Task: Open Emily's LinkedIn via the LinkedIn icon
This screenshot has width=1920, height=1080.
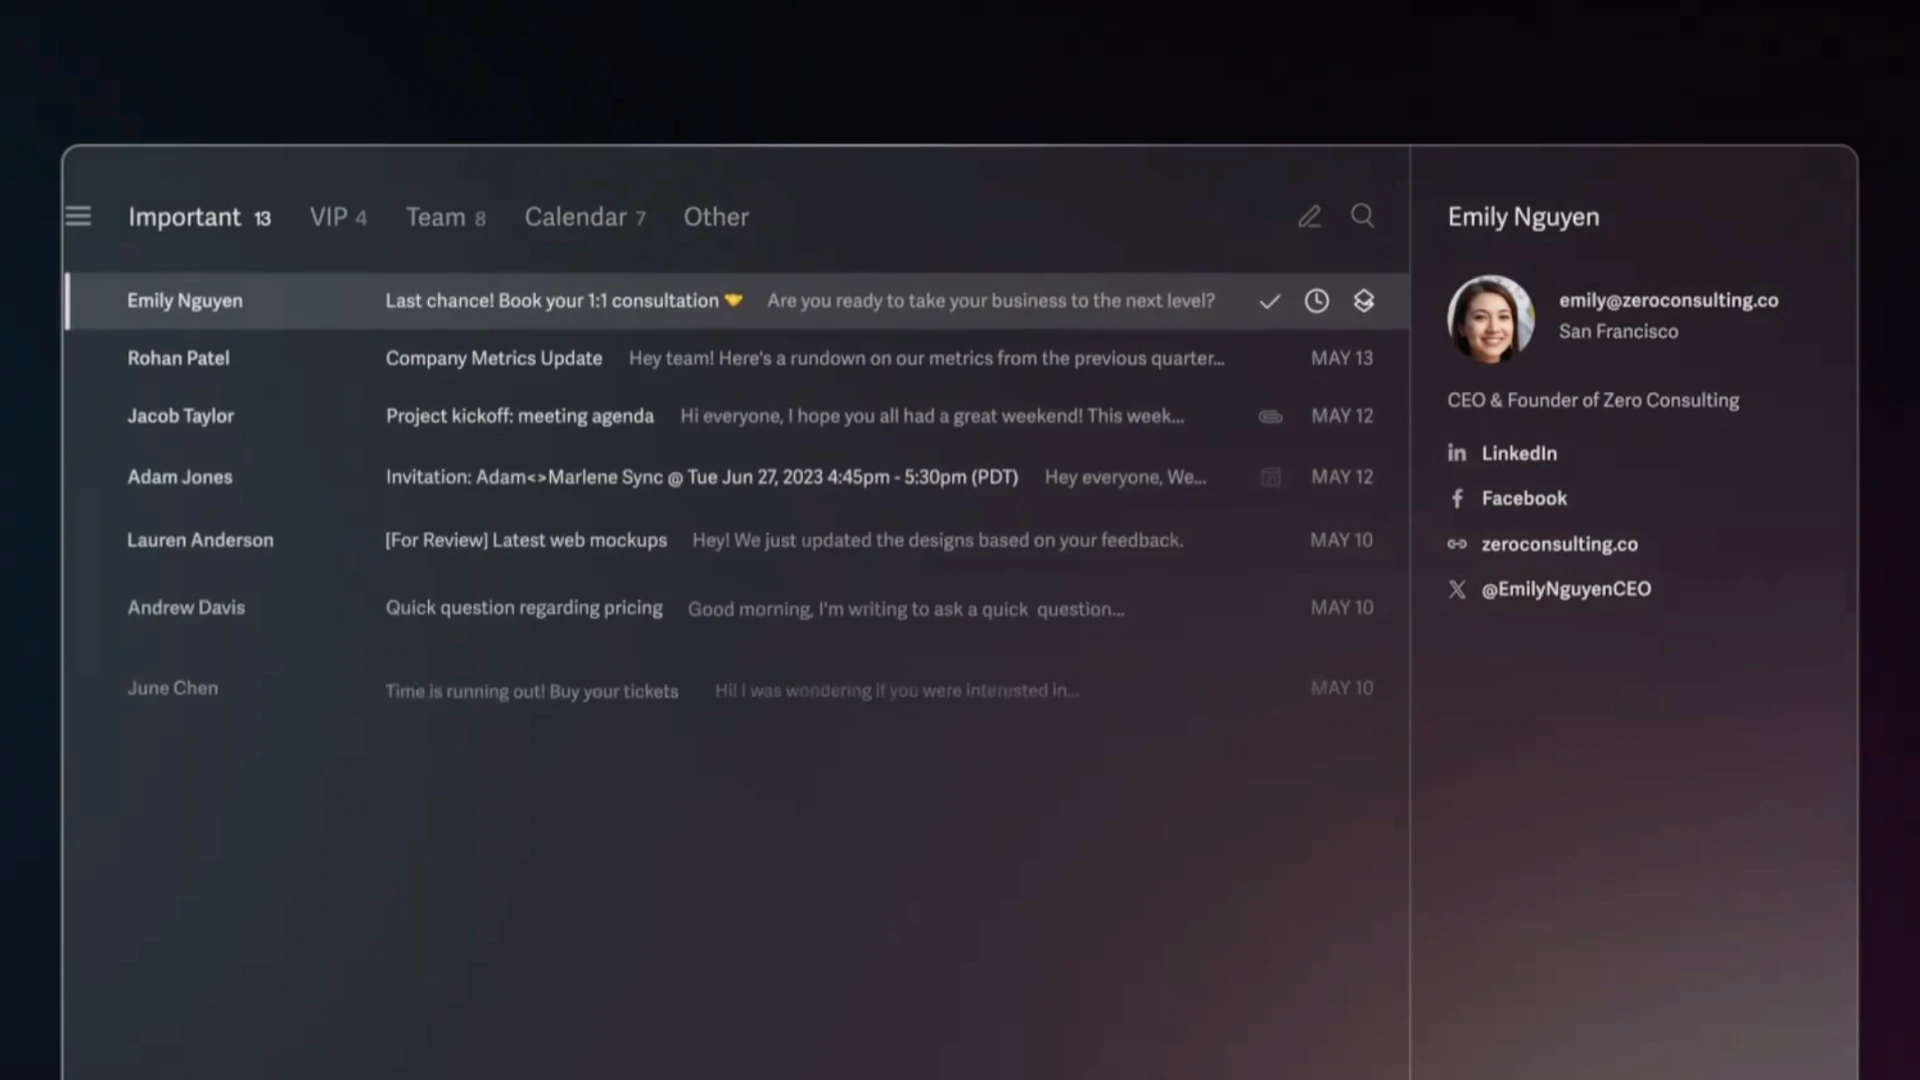Action: coord(1457,452)
